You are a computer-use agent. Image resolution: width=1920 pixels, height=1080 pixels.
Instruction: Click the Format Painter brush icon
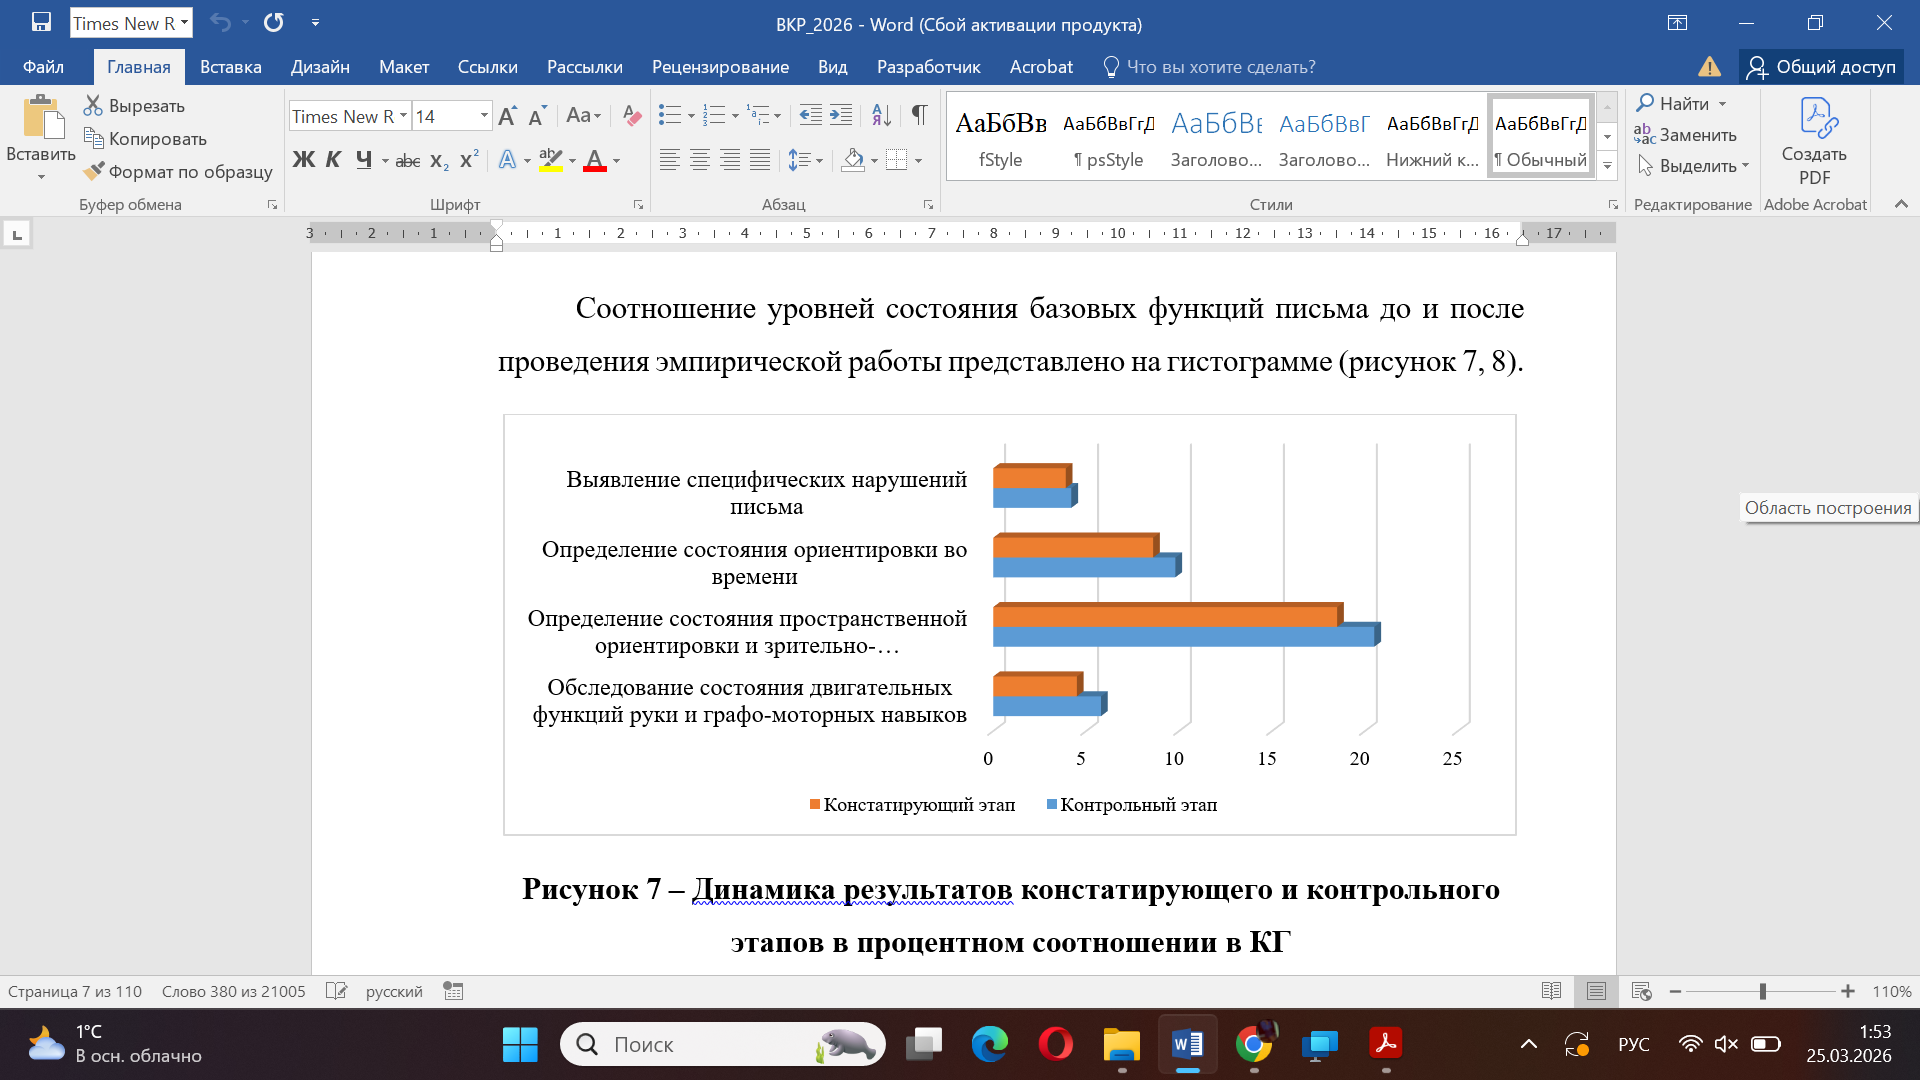click(94, 172)
